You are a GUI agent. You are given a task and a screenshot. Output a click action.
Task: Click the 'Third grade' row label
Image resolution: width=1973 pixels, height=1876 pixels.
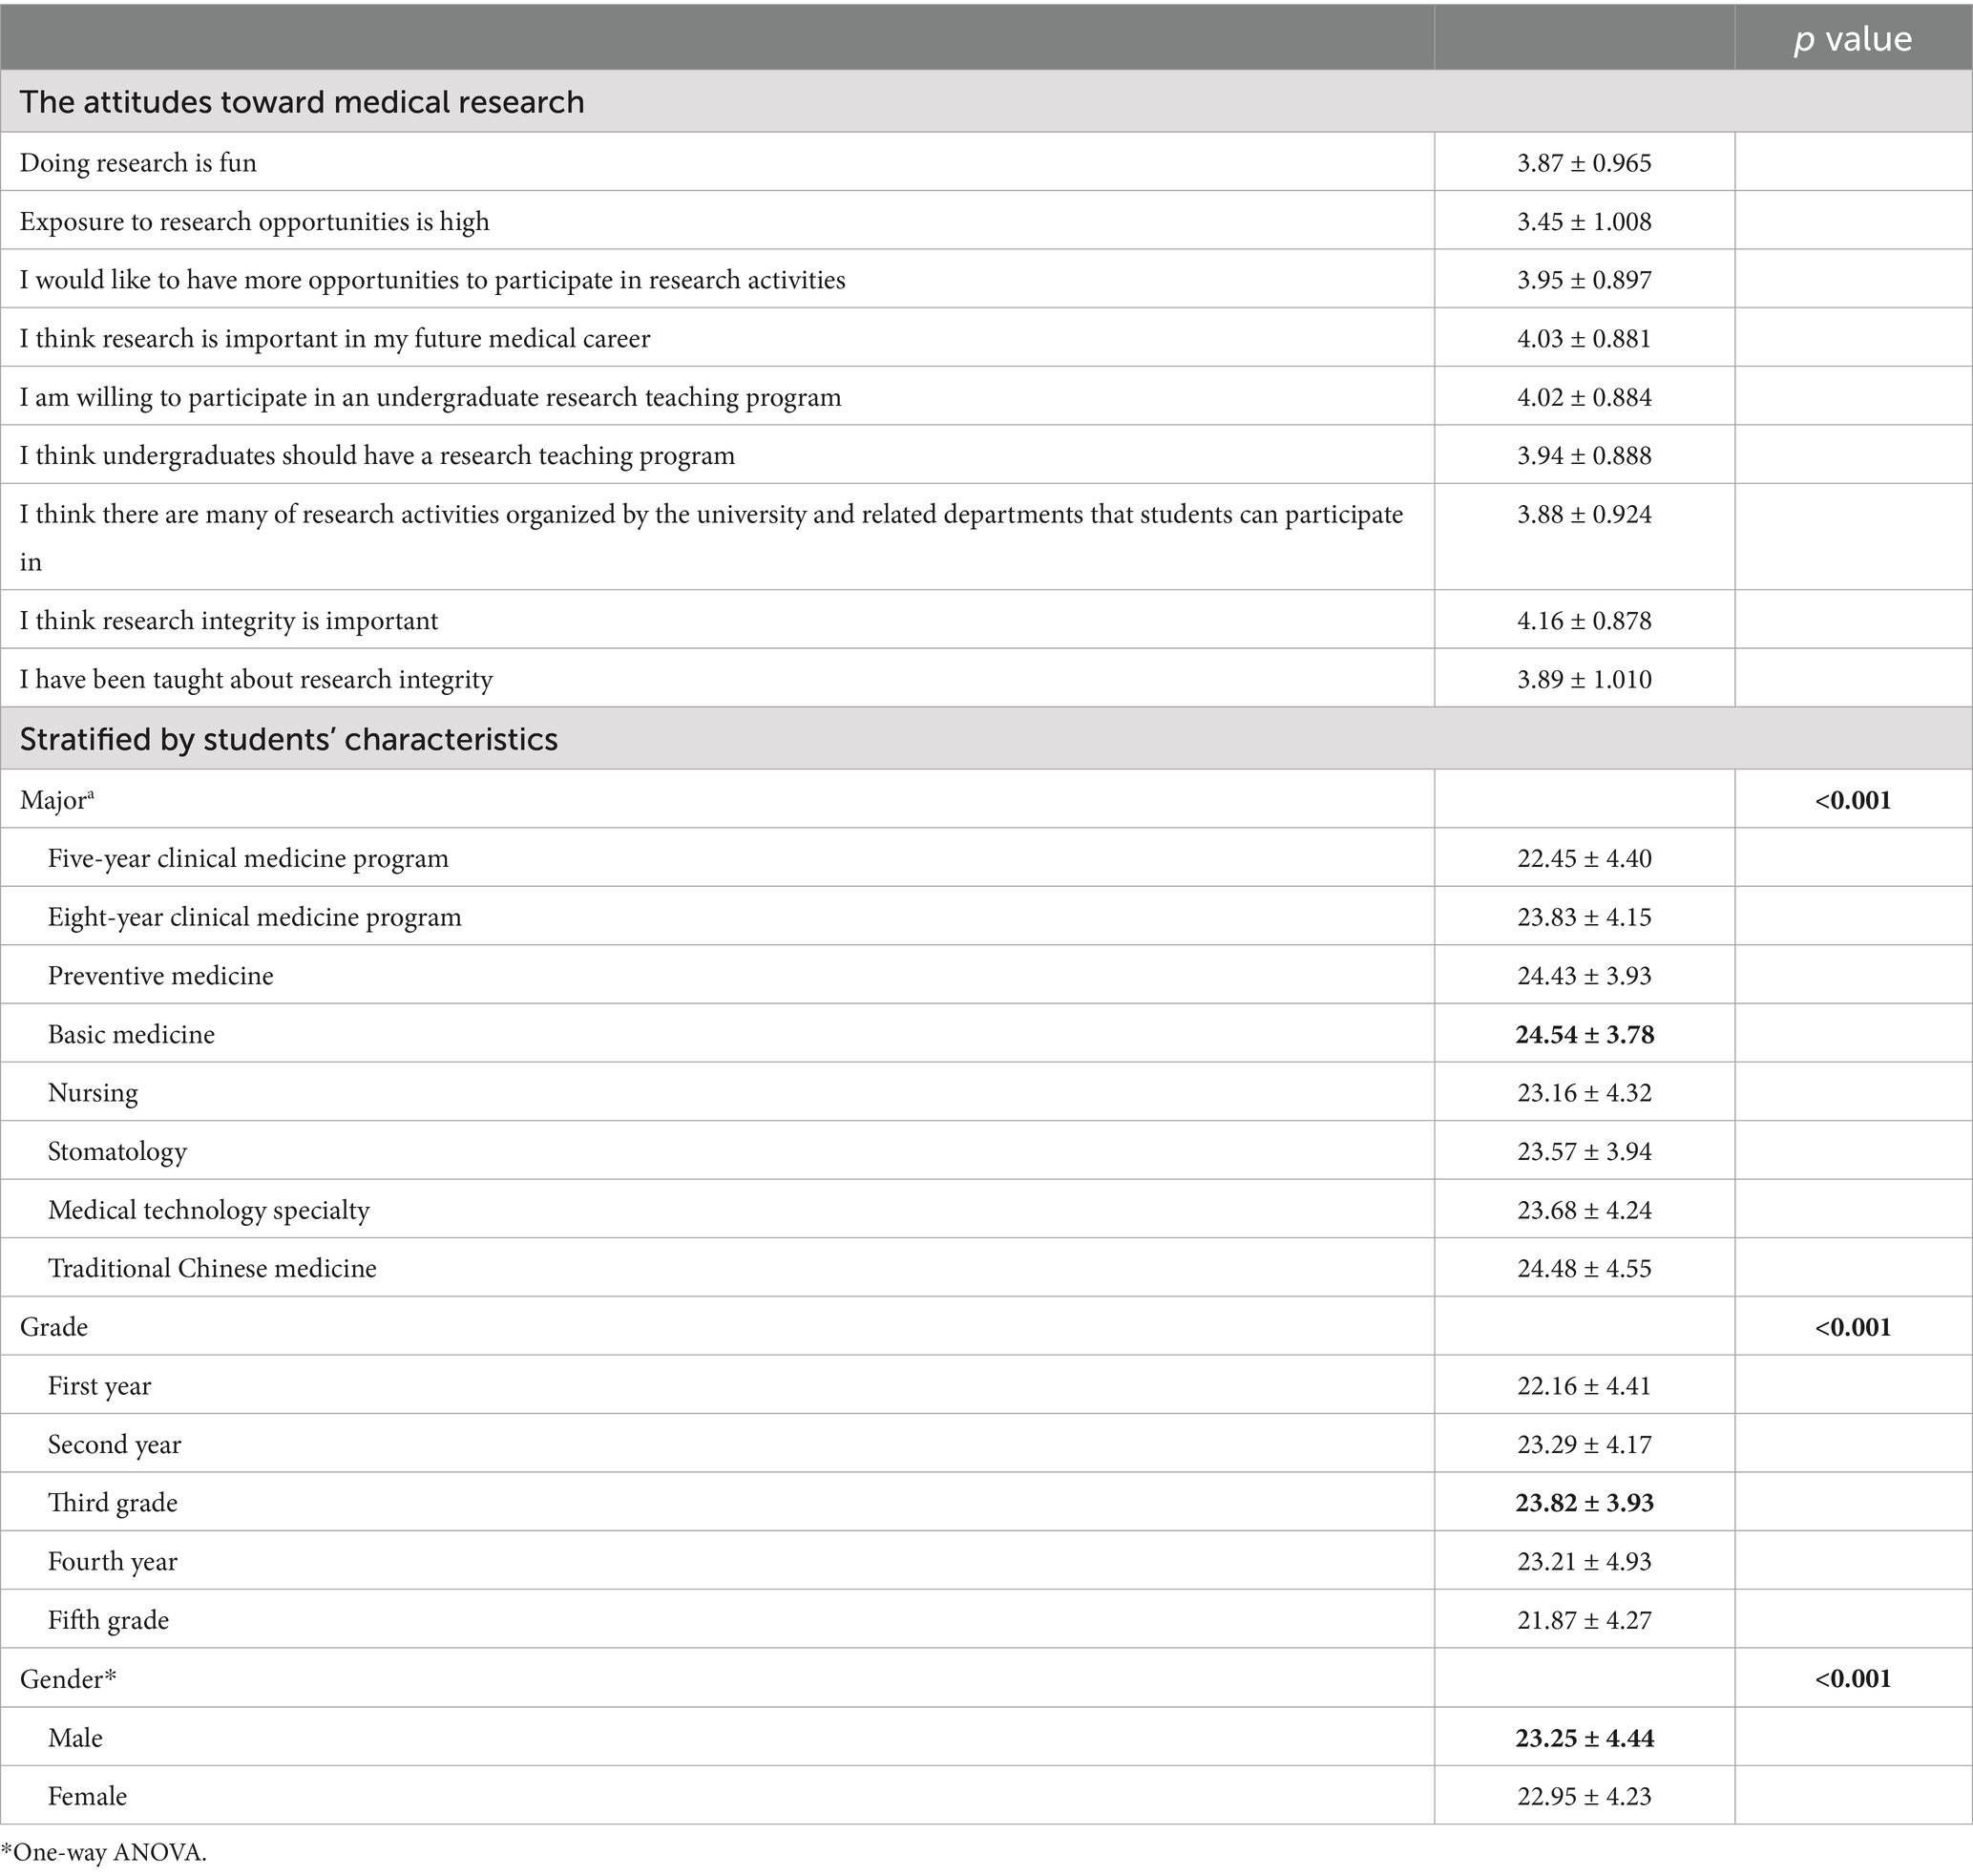coord(113,1504)
